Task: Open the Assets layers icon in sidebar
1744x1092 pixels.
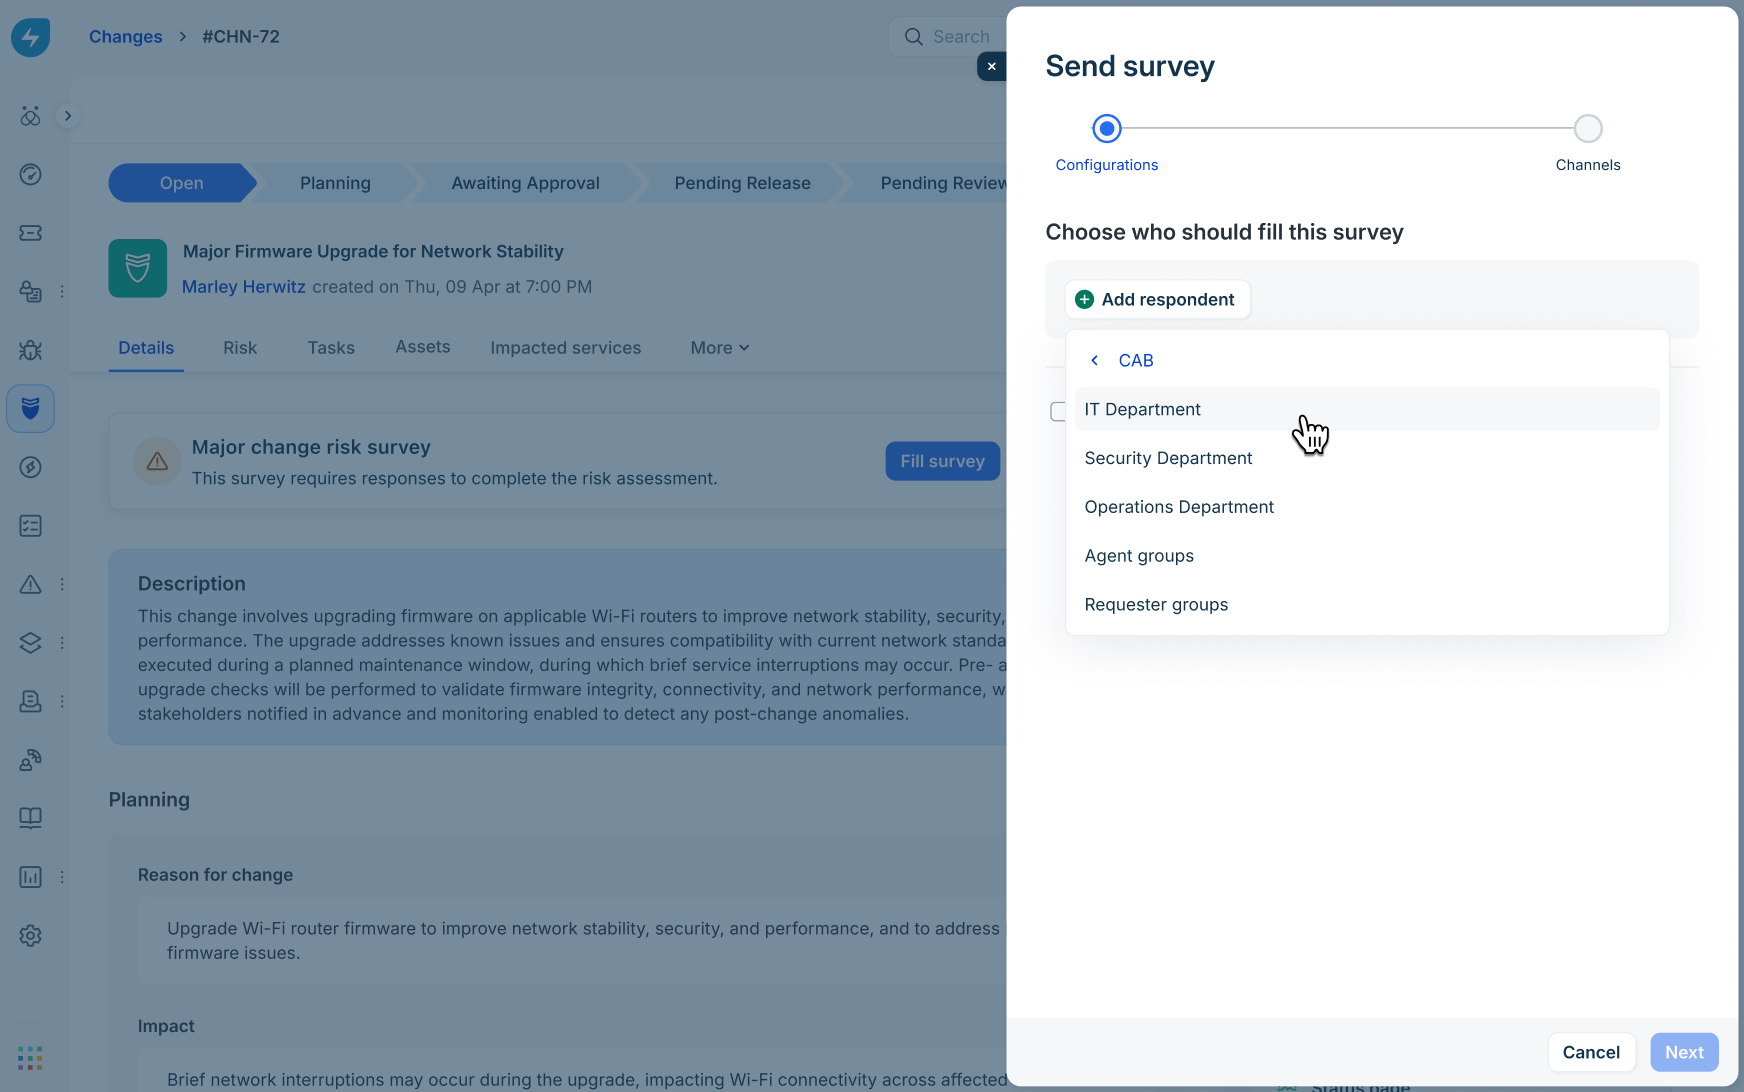Action: pos(31,643)
